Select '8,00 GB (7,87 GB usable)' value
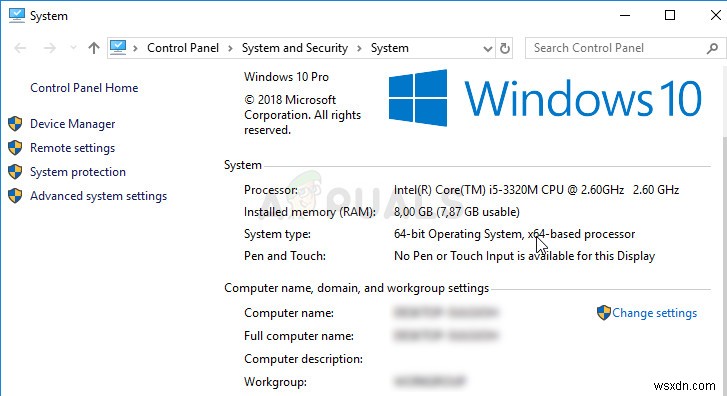 pyautogui.click(x=457, y=212)
